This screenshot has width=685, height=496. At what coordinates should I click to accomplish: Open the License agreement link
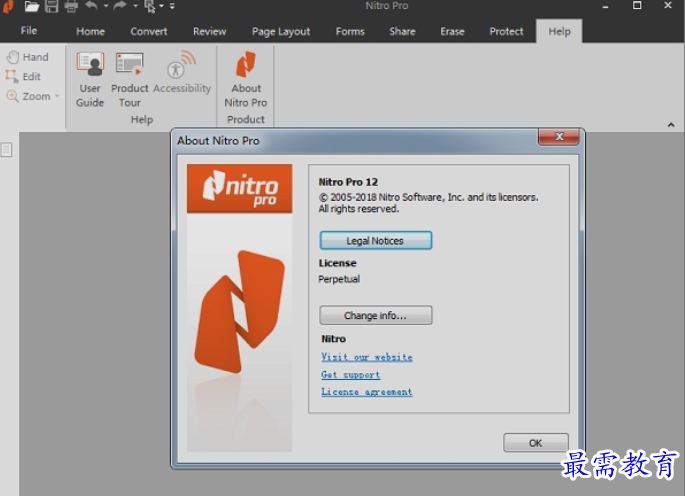tap(367, 392)
